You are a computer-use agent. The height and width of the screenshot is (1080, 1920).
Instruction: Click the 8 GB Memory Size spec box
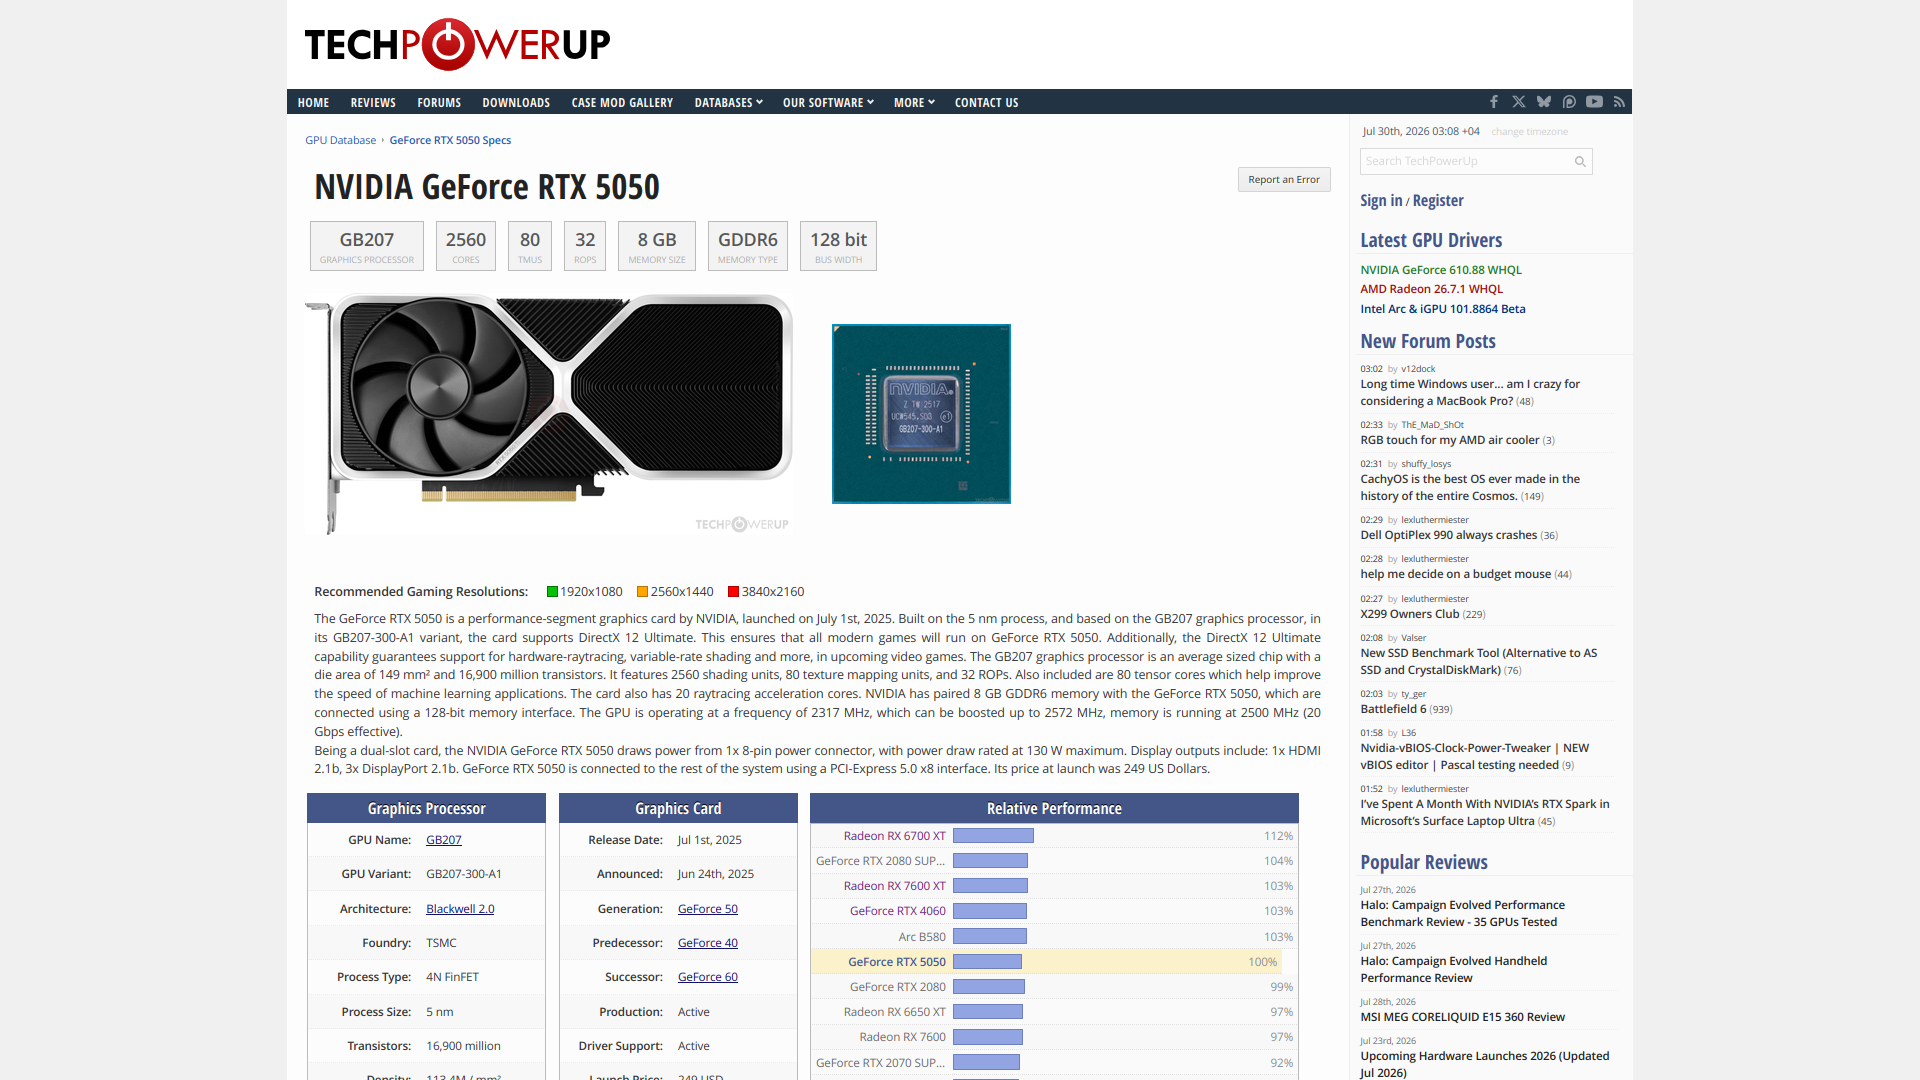657,246
